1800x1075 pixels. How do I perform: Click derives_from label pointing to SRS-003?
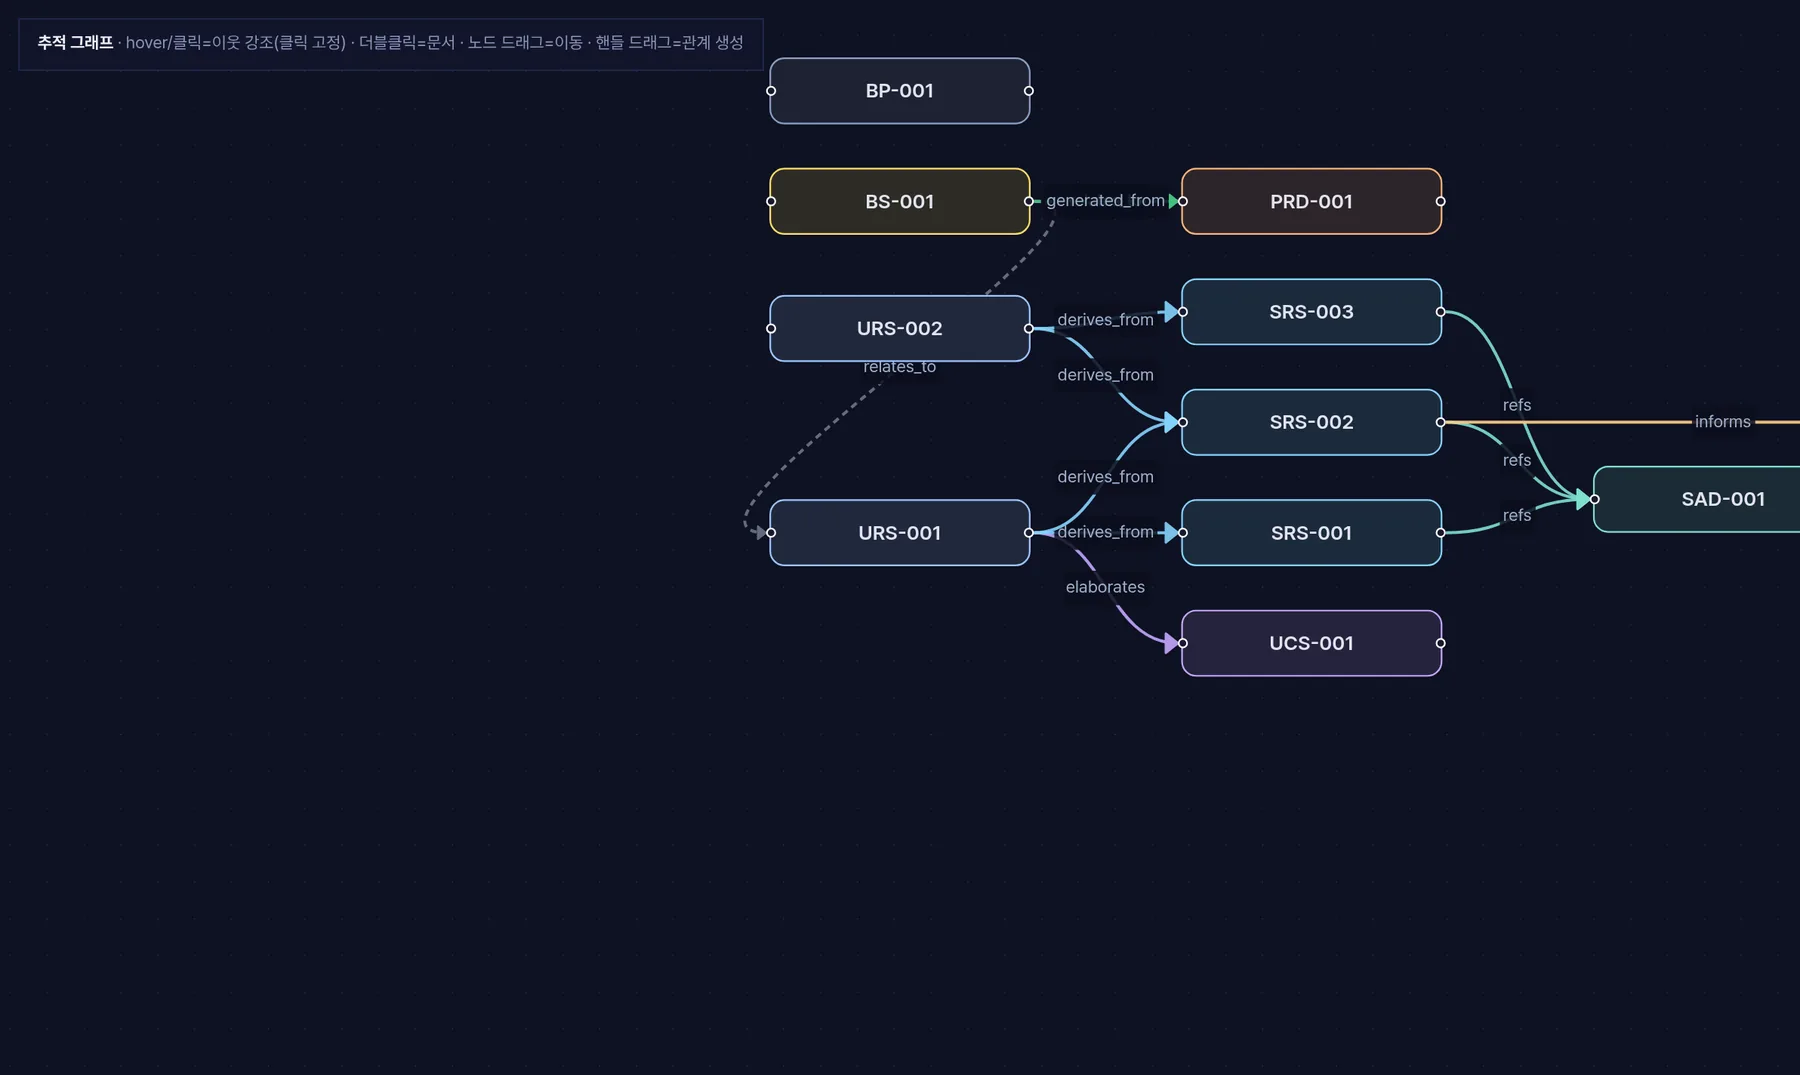(1105, 320)
